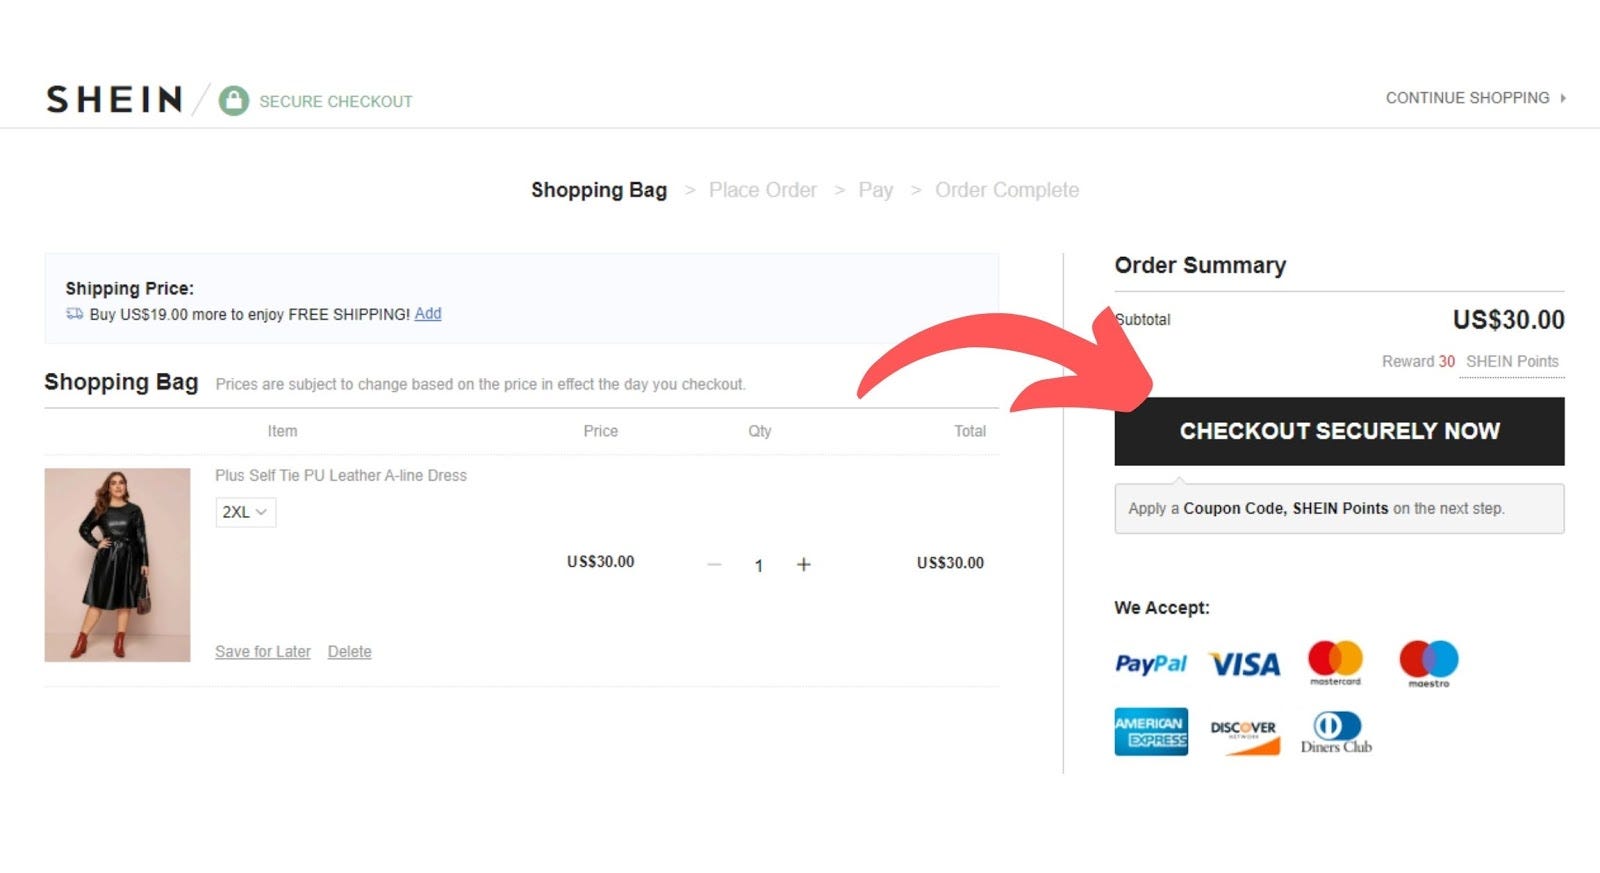This screenshot has height=873, width=1600.
Task: Click the VISA payment logo
Action: click(1244, 664)
